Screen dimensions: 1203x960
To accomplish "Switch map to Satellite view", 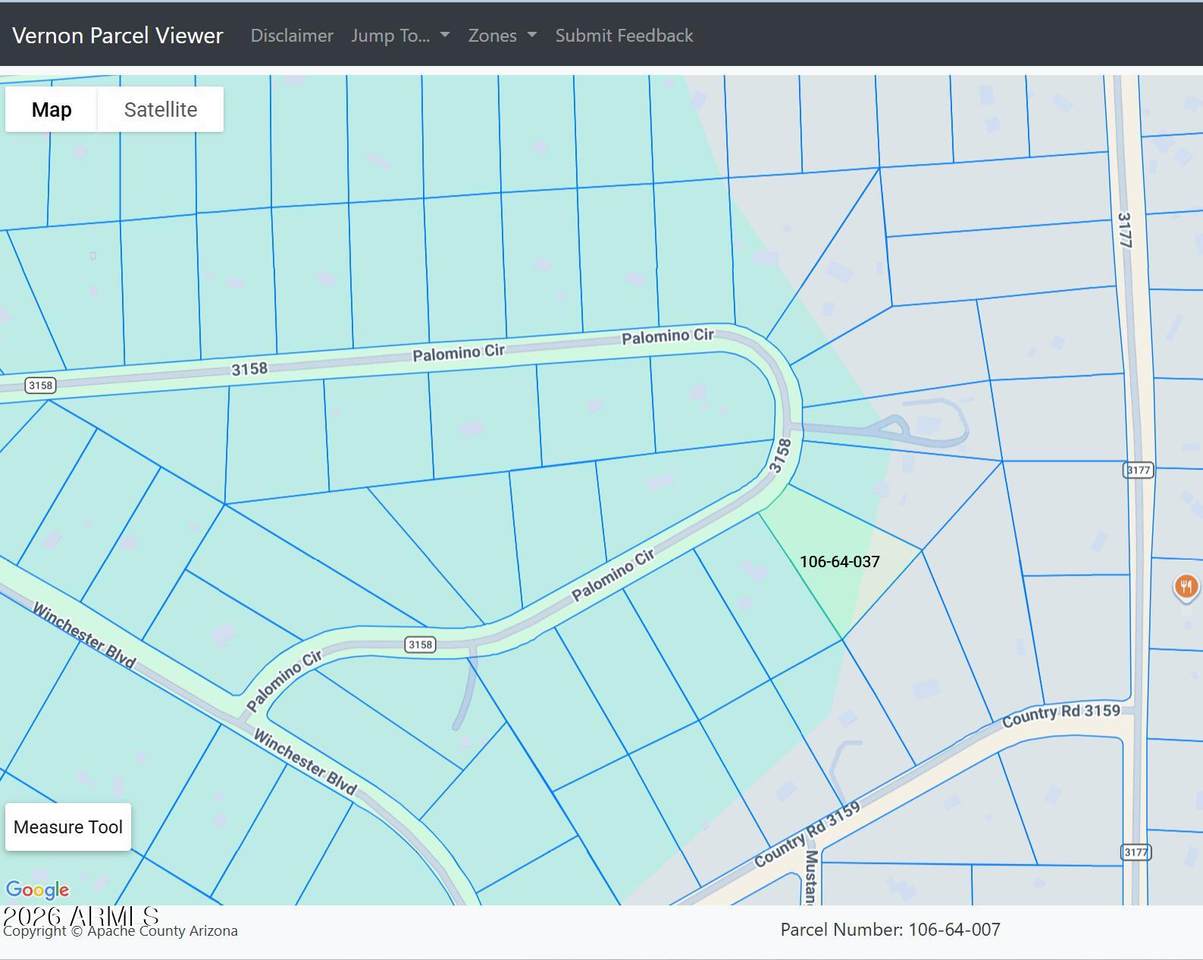I will click(160, 109).
